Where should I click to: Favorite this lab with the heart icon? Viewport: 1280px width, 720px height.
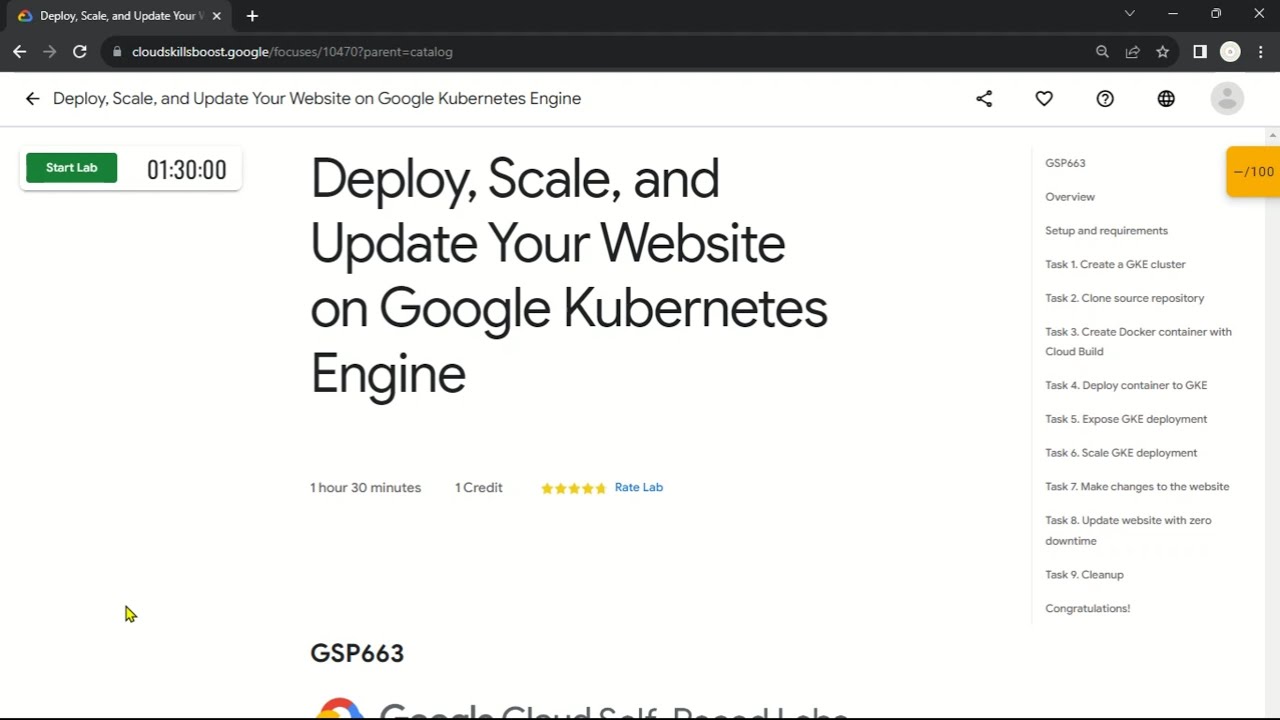(x=1044, y=98)
